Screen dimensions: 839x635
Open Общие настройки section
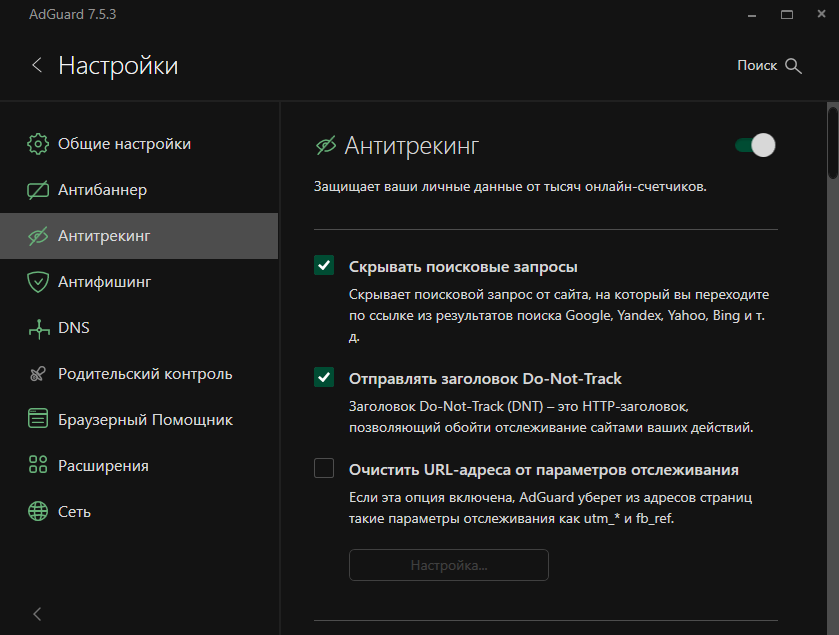click(139, 144)
